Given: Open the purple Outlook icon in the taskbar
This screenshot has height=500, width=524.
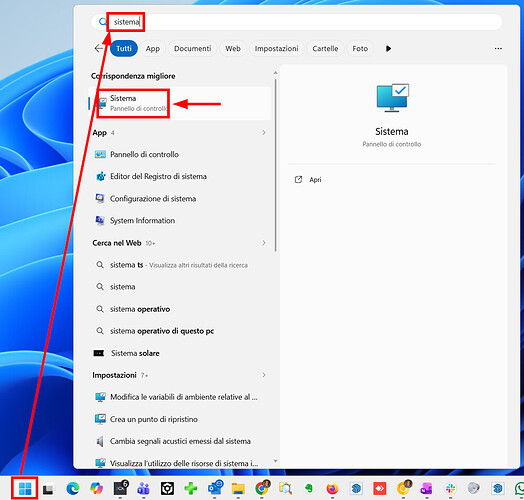Looking at the screenshot, I should tap(427, 489).
